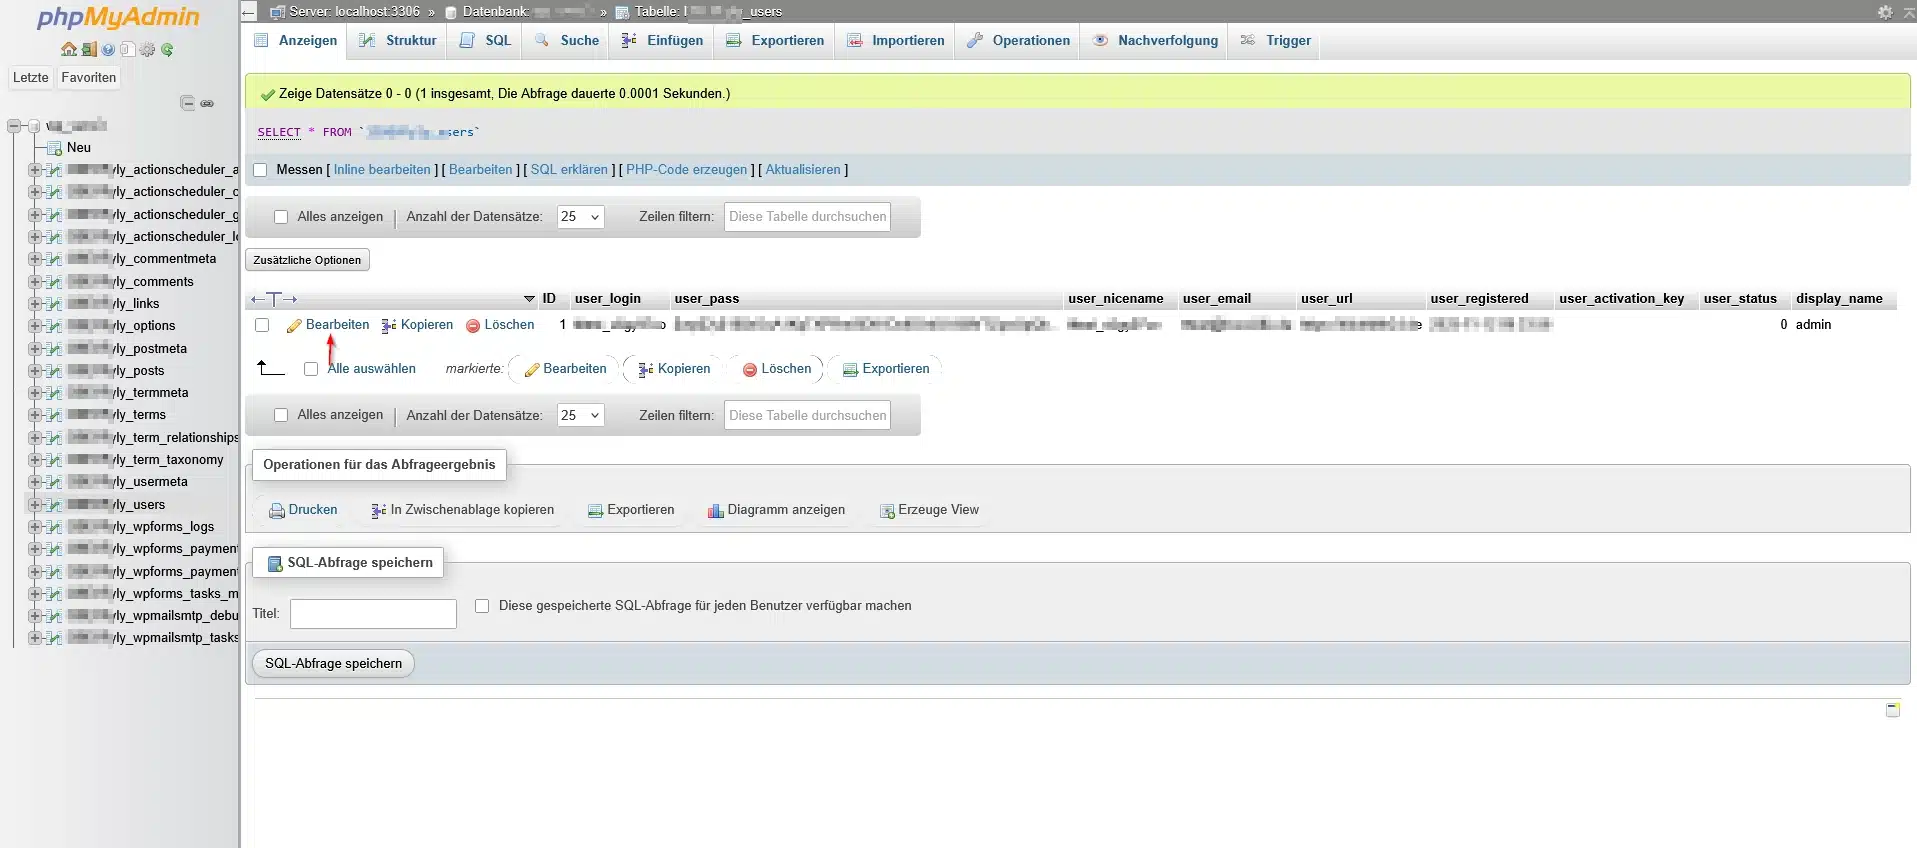Screen dimensions: 1917x848
Task: Click the red delete icon beside Löschen
Action: click(x=473, y=326)
